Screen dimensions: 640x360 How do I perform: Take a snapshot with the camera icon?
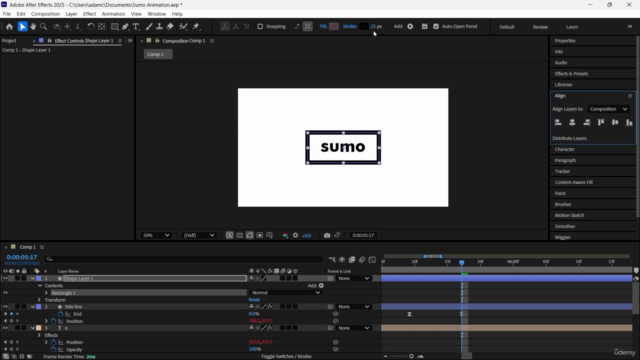tap(327, 235)
